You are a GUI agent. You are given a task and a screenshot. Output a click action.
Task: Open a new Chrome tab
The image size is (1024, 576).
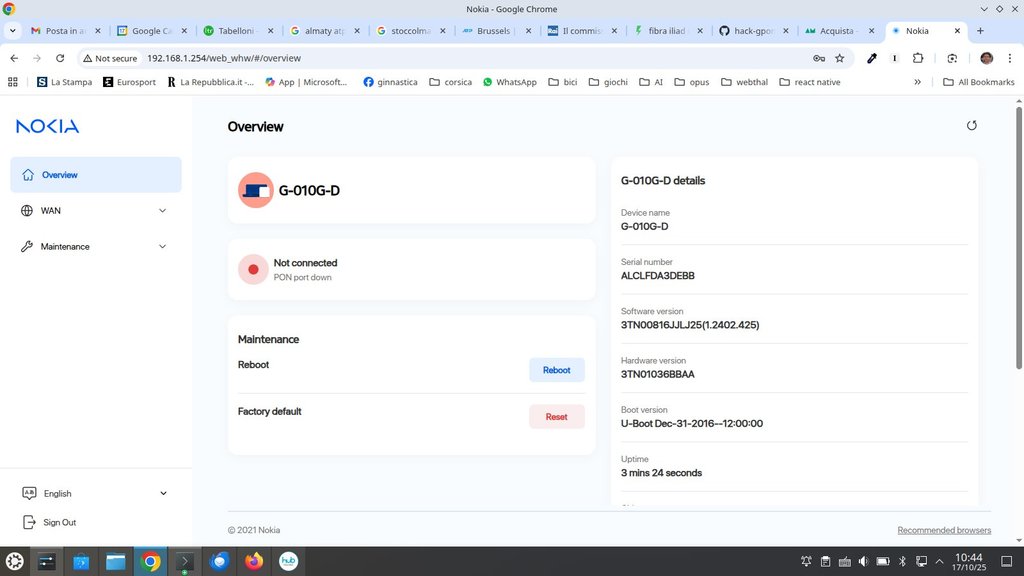[x=980, y=31]
